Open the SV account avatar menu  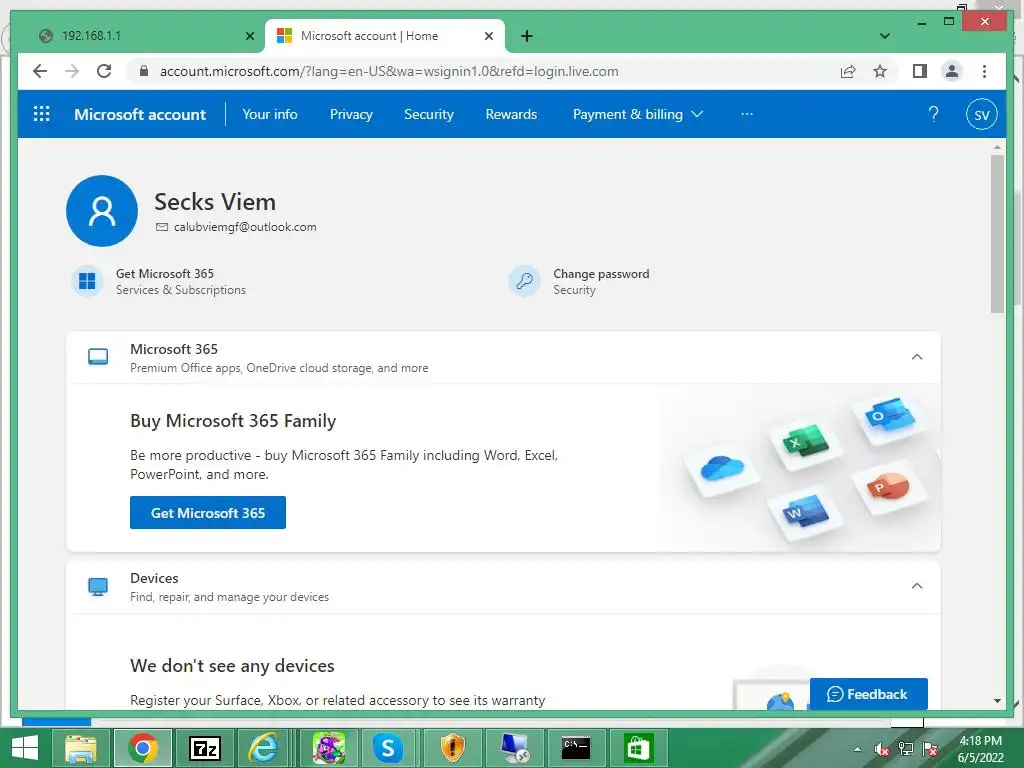(x=982, y=114)
